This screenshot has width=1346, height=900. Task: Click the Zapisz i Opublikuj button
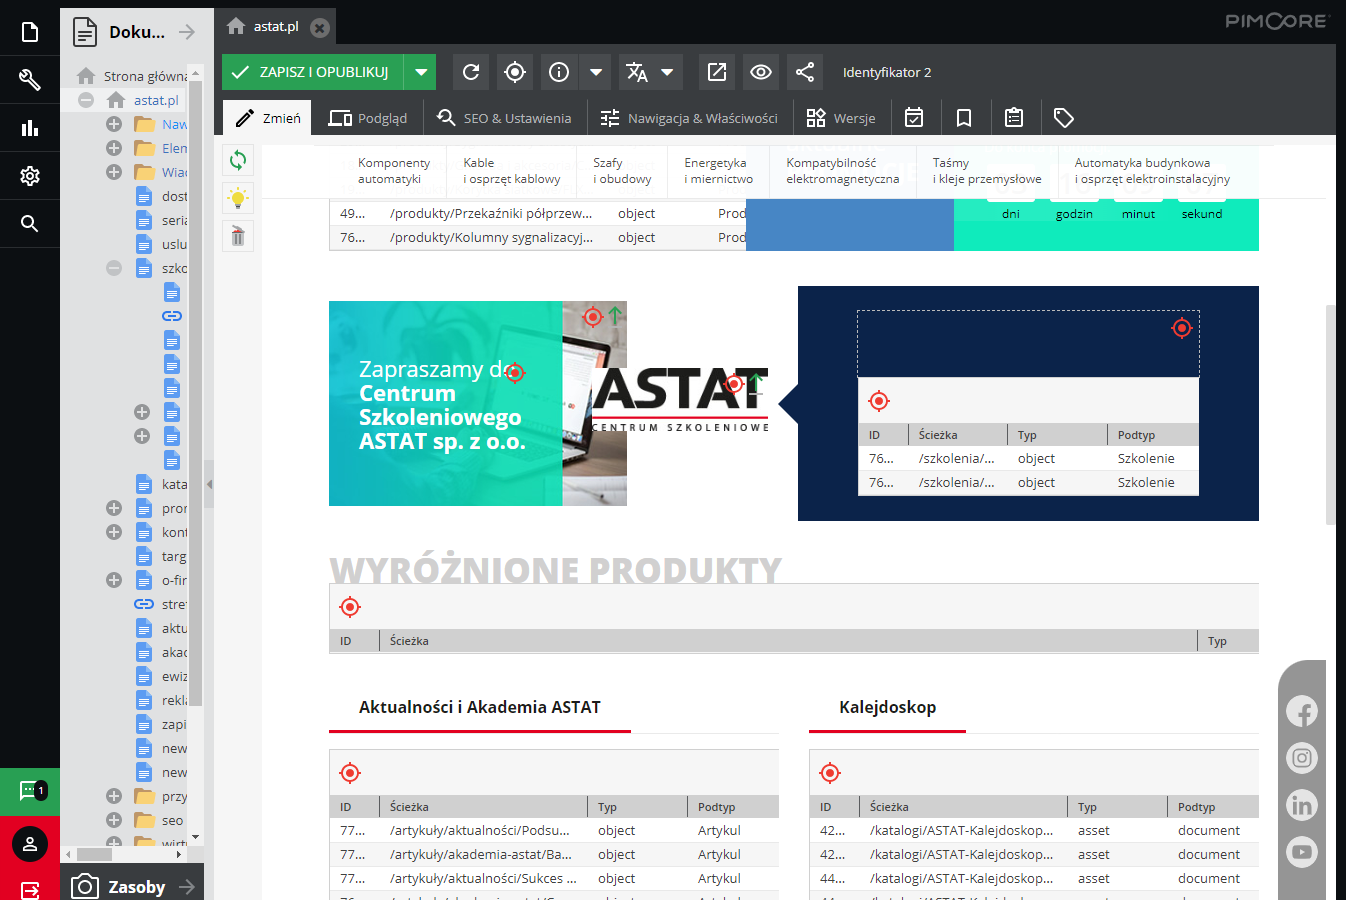(x=313, y=72)
